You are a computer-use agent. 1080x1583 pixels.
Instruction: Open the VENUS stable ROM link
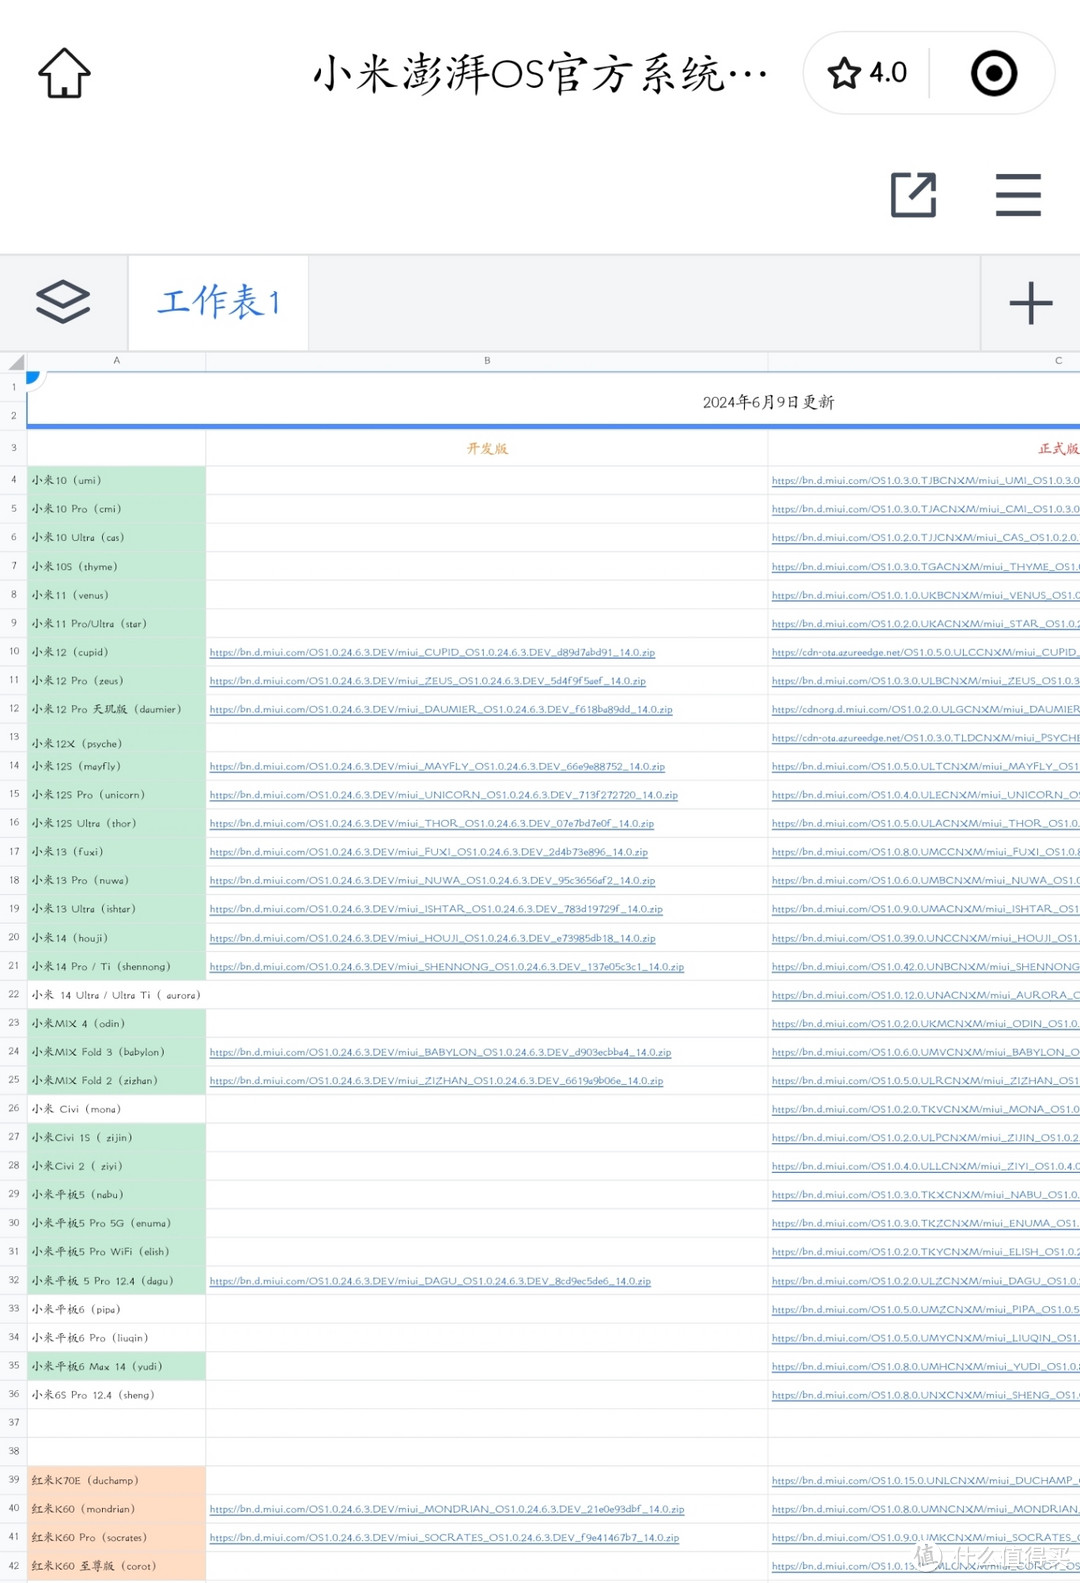(x=925, y=595)
